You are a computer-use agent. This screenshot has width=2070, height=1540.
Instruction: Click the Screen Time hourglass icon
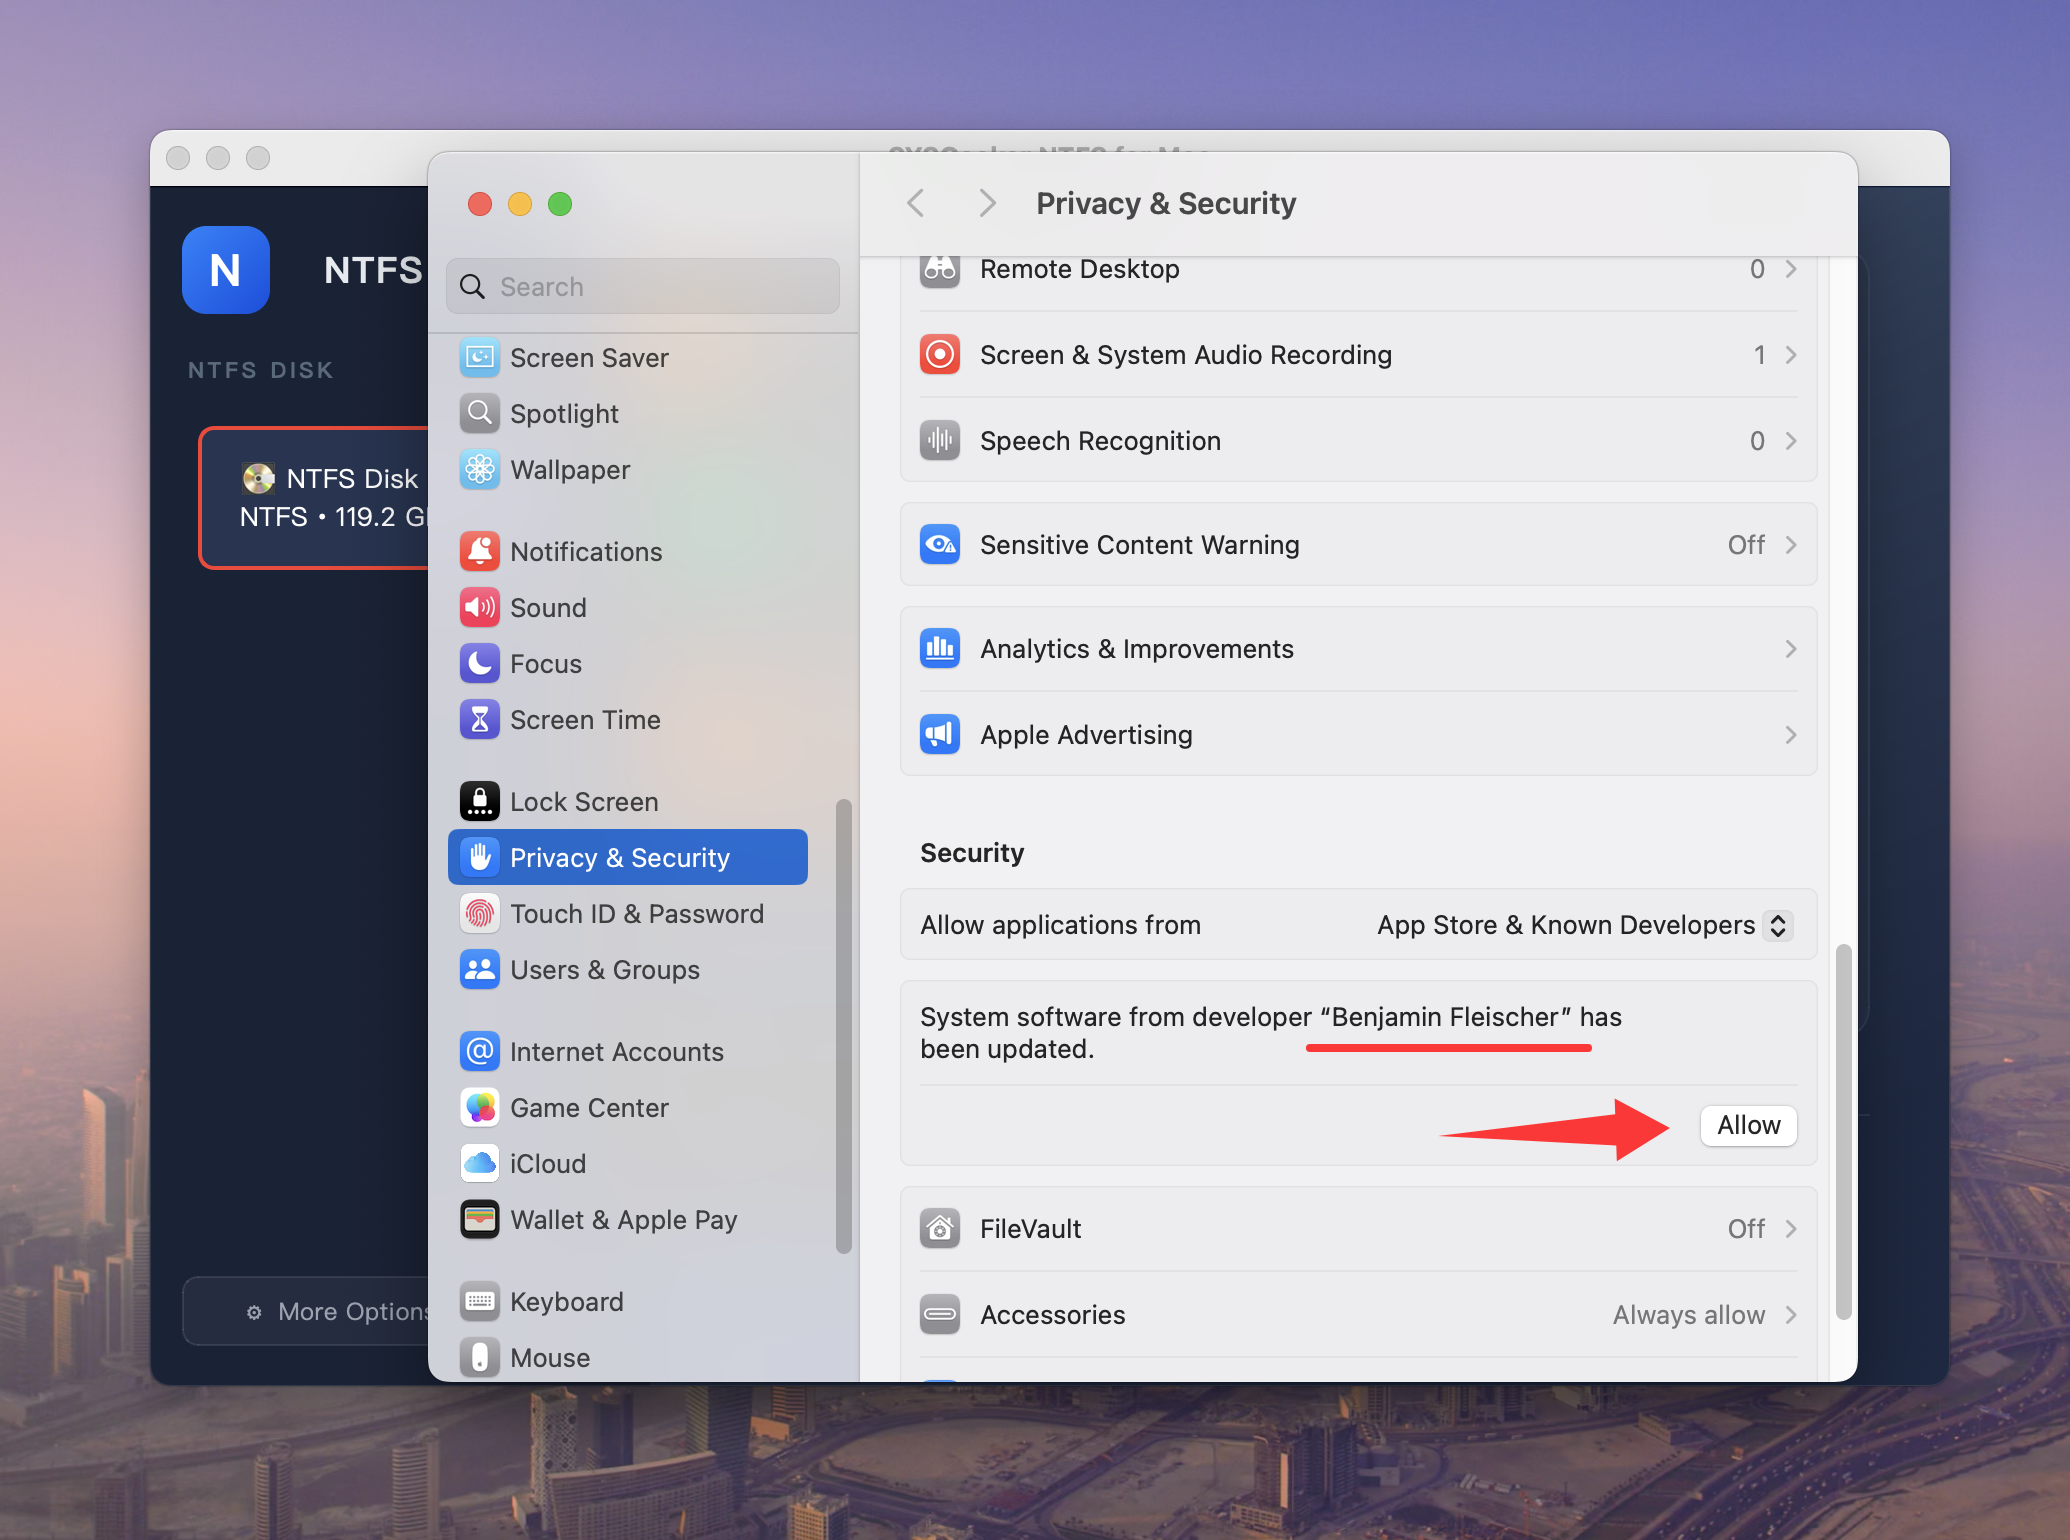pyautogui.click(x=480, y=719)
